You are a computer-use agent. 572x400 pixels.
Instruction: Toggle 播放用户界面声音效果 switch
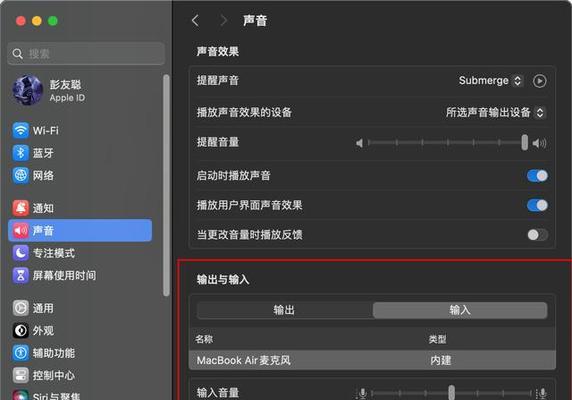coord(537,205)
